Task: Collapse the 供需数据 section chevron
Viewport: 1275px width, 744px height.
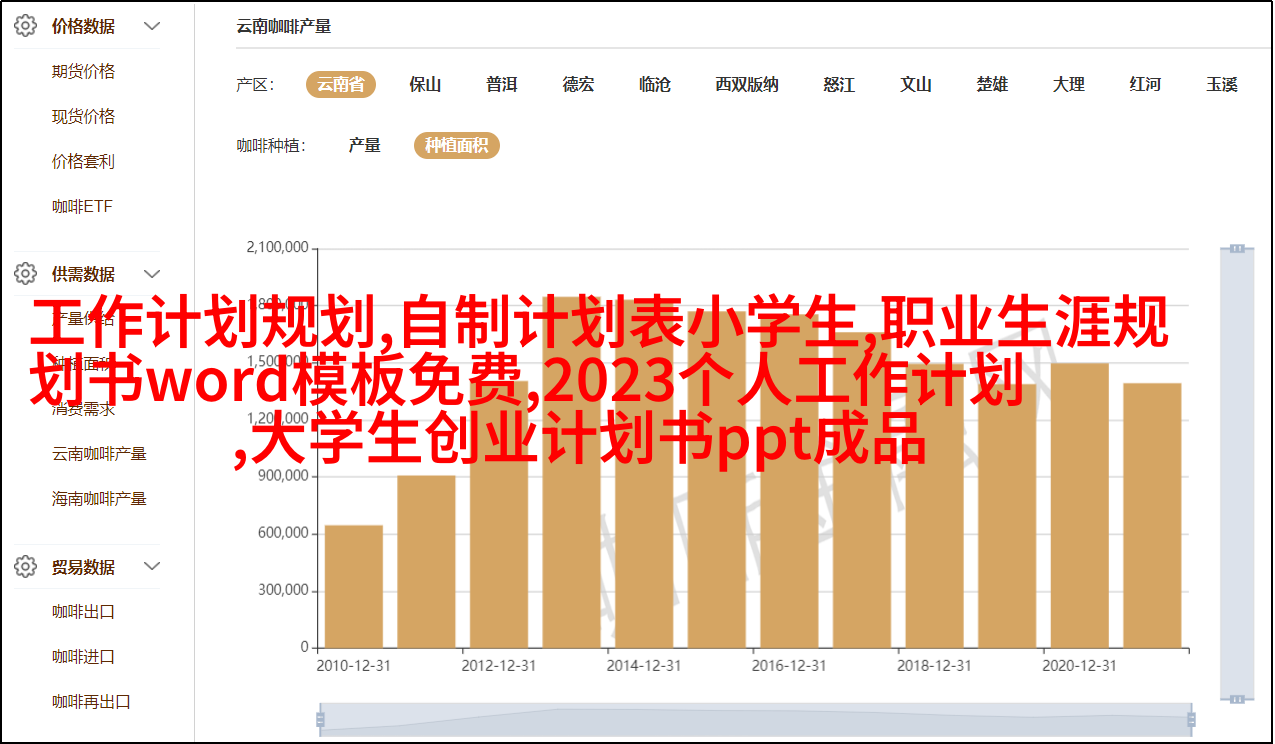Action: point(152,274)
